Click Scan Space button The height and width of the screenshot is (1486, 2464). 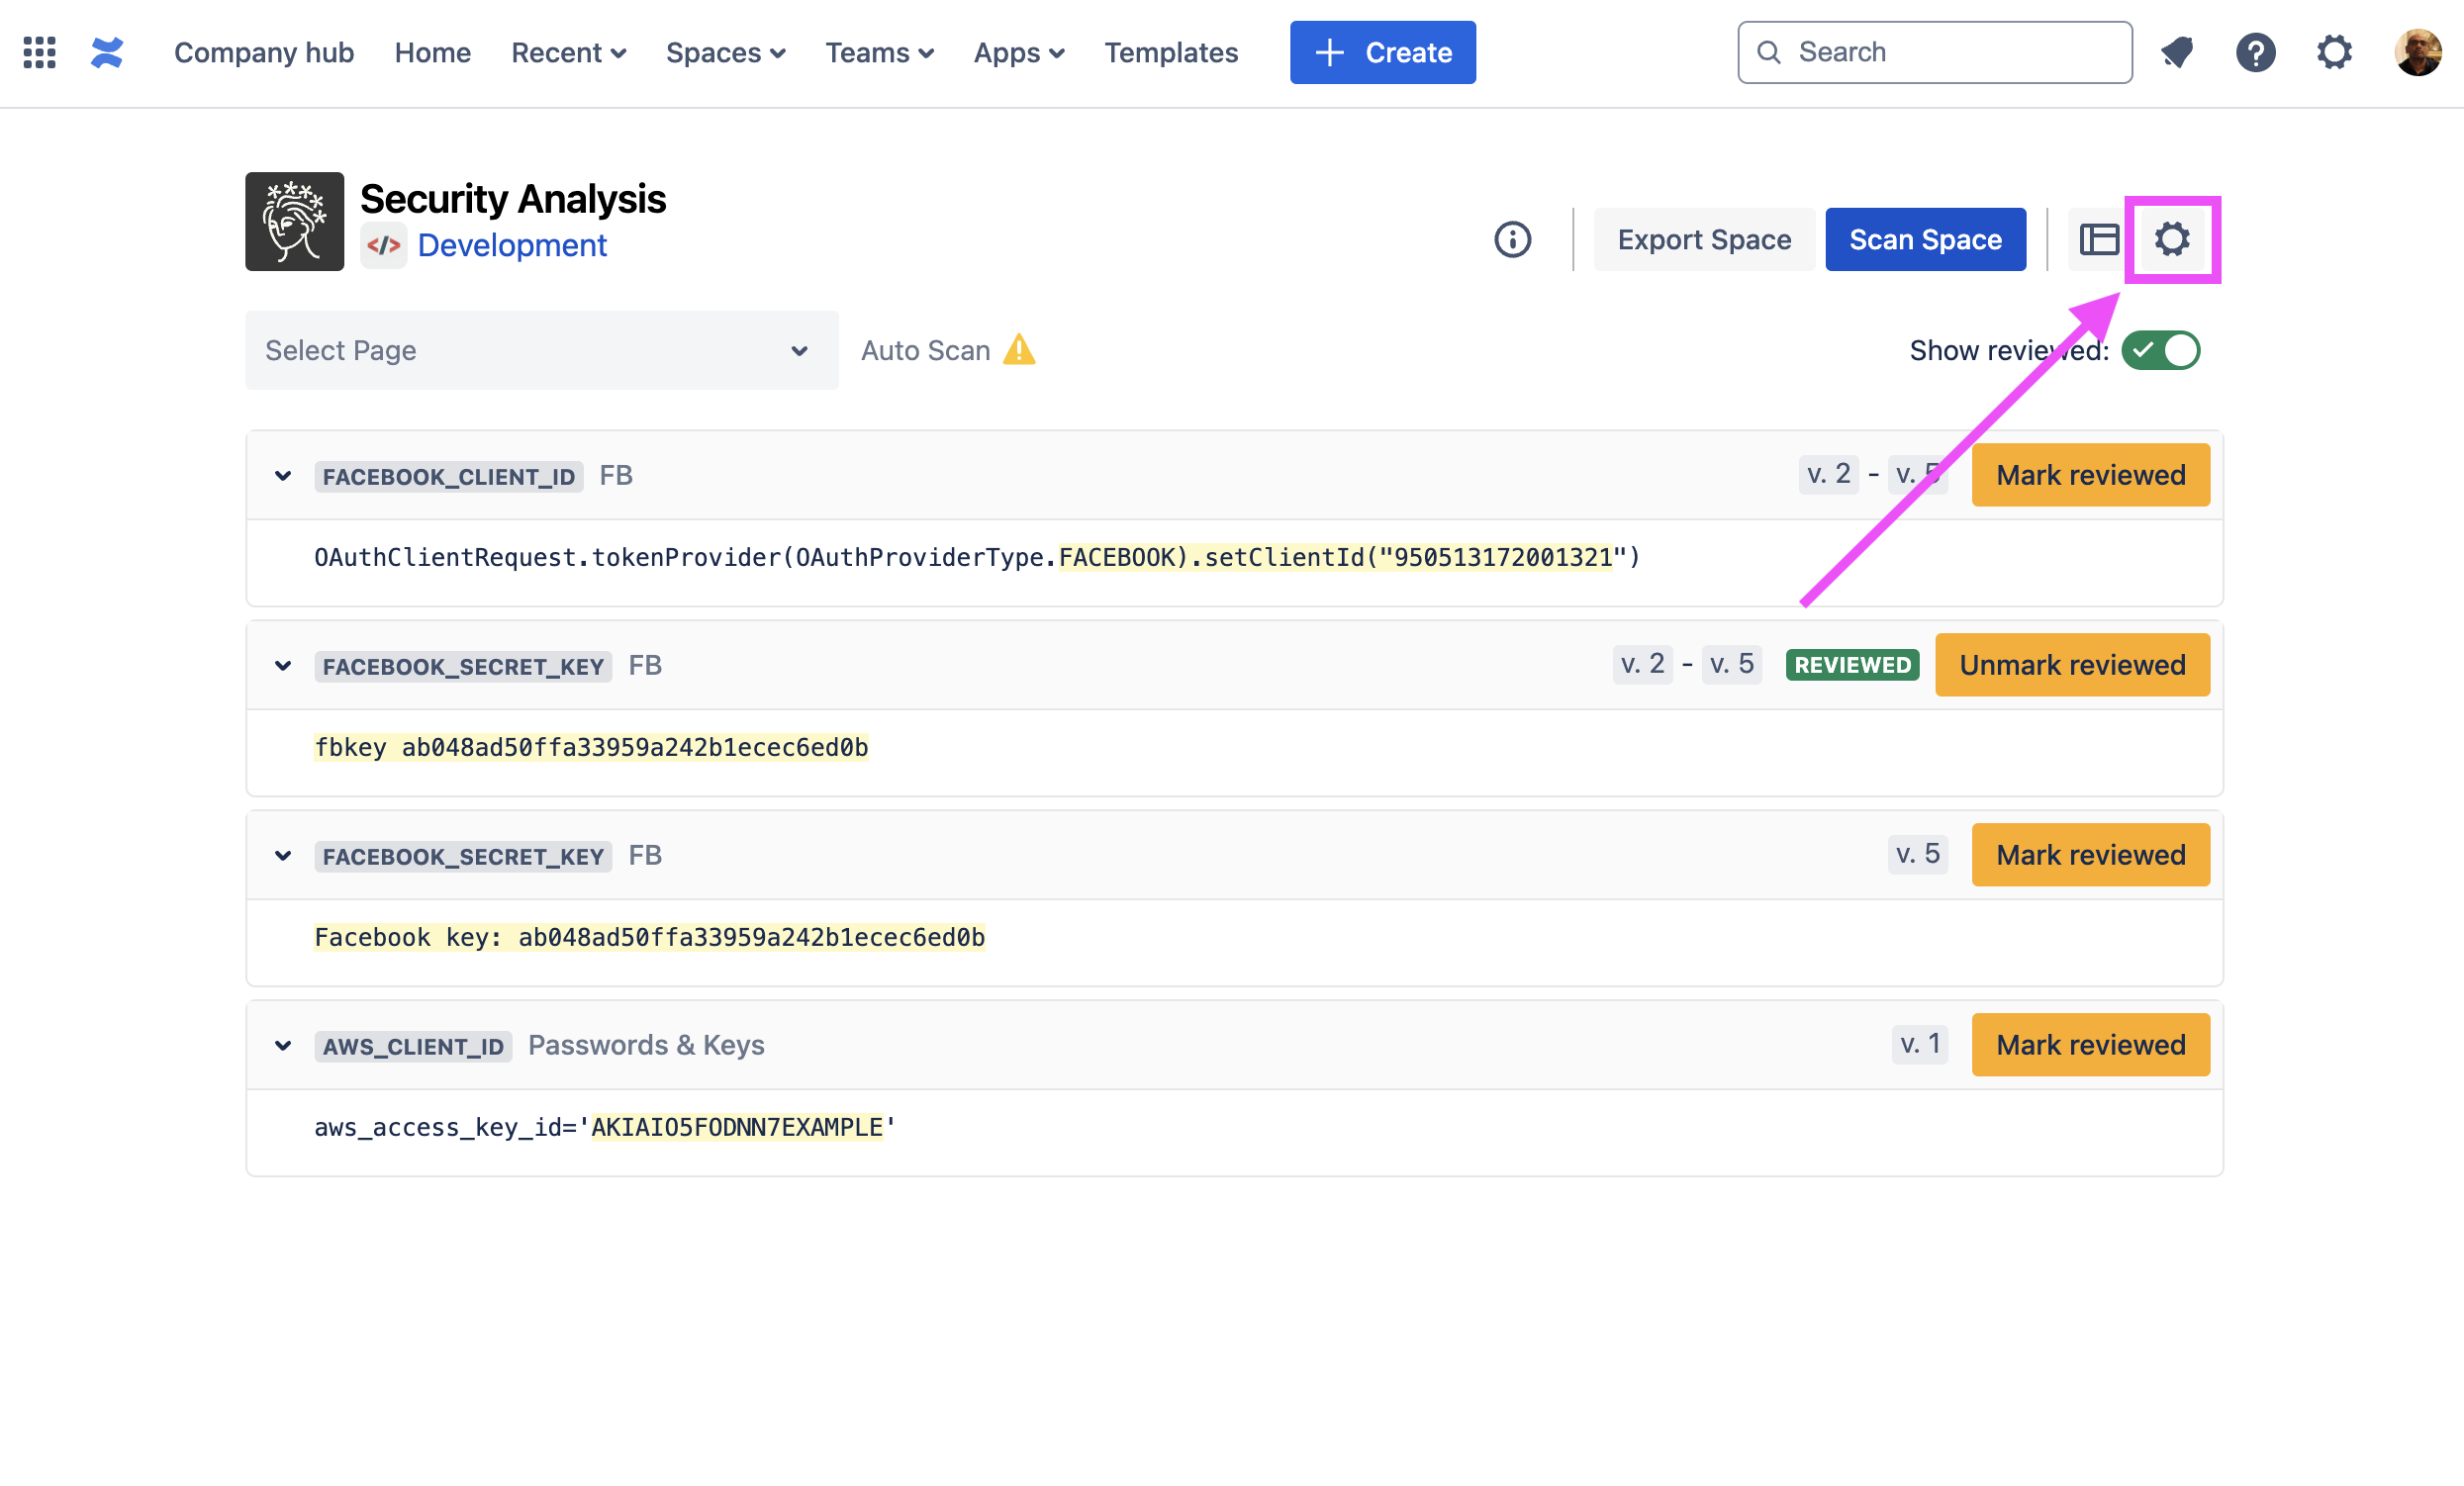(x=1925, y=239)
